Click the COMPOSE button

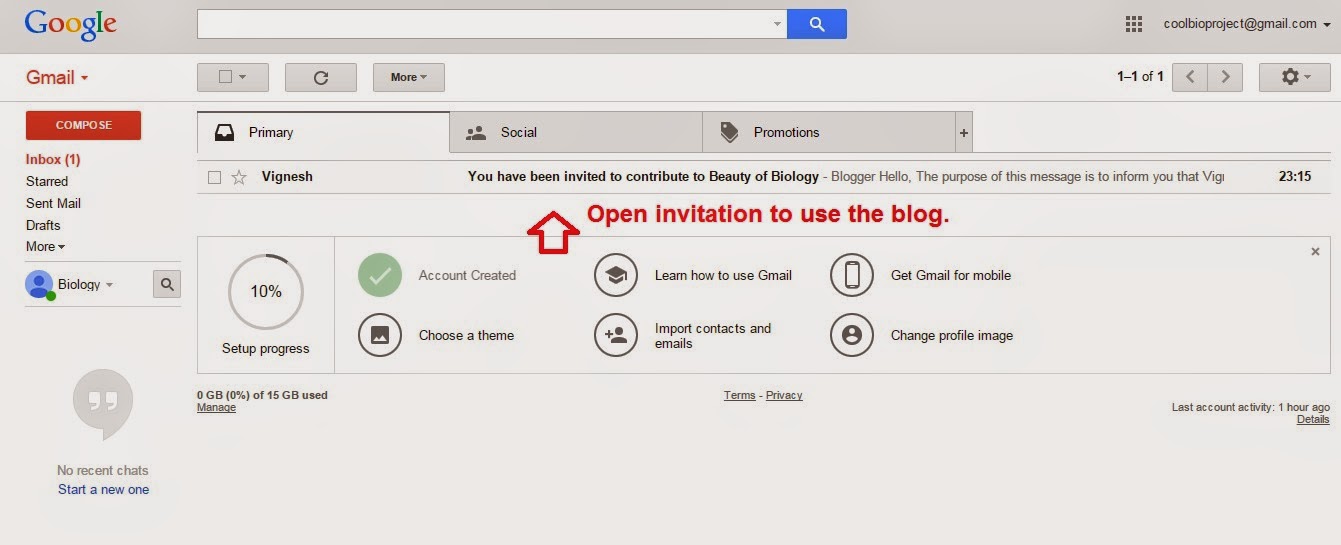pos(83,125)
